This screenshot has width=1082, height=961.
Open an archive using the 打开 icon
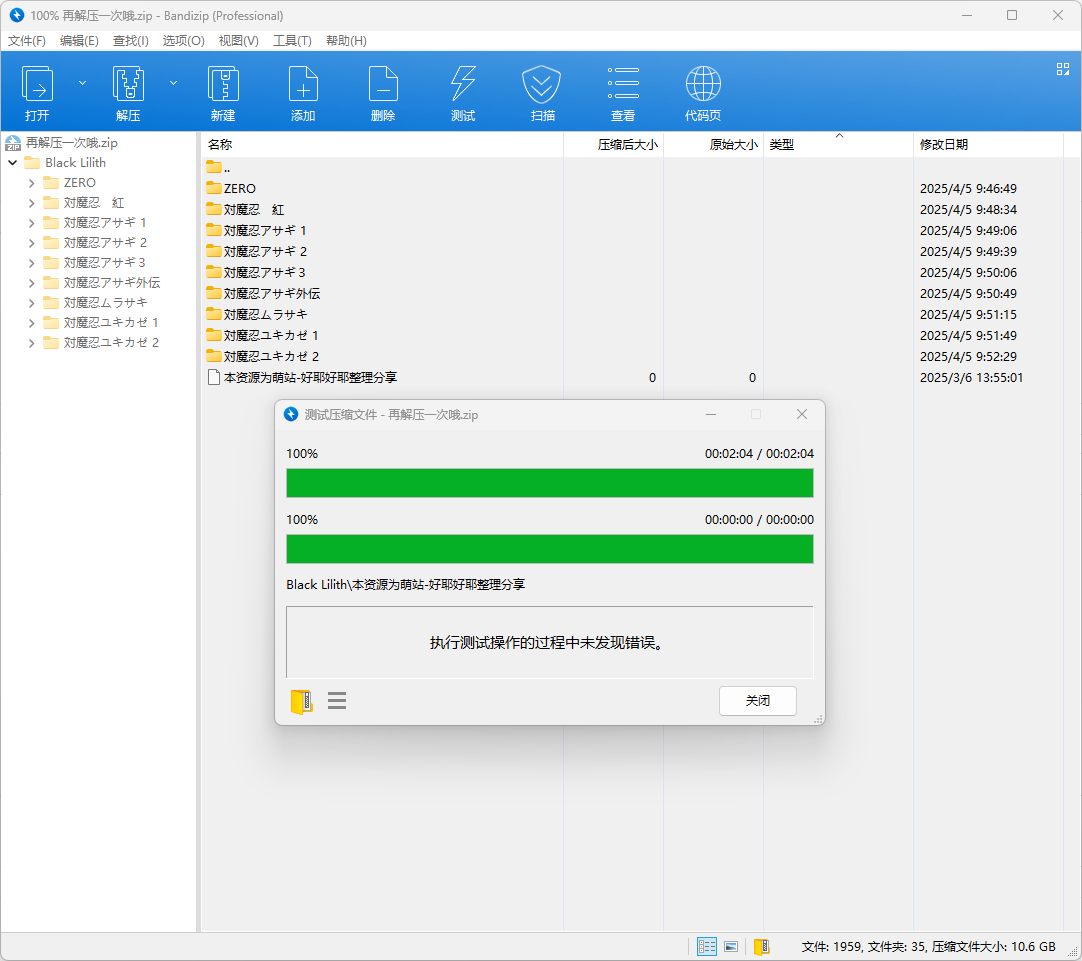click(38, 90)
